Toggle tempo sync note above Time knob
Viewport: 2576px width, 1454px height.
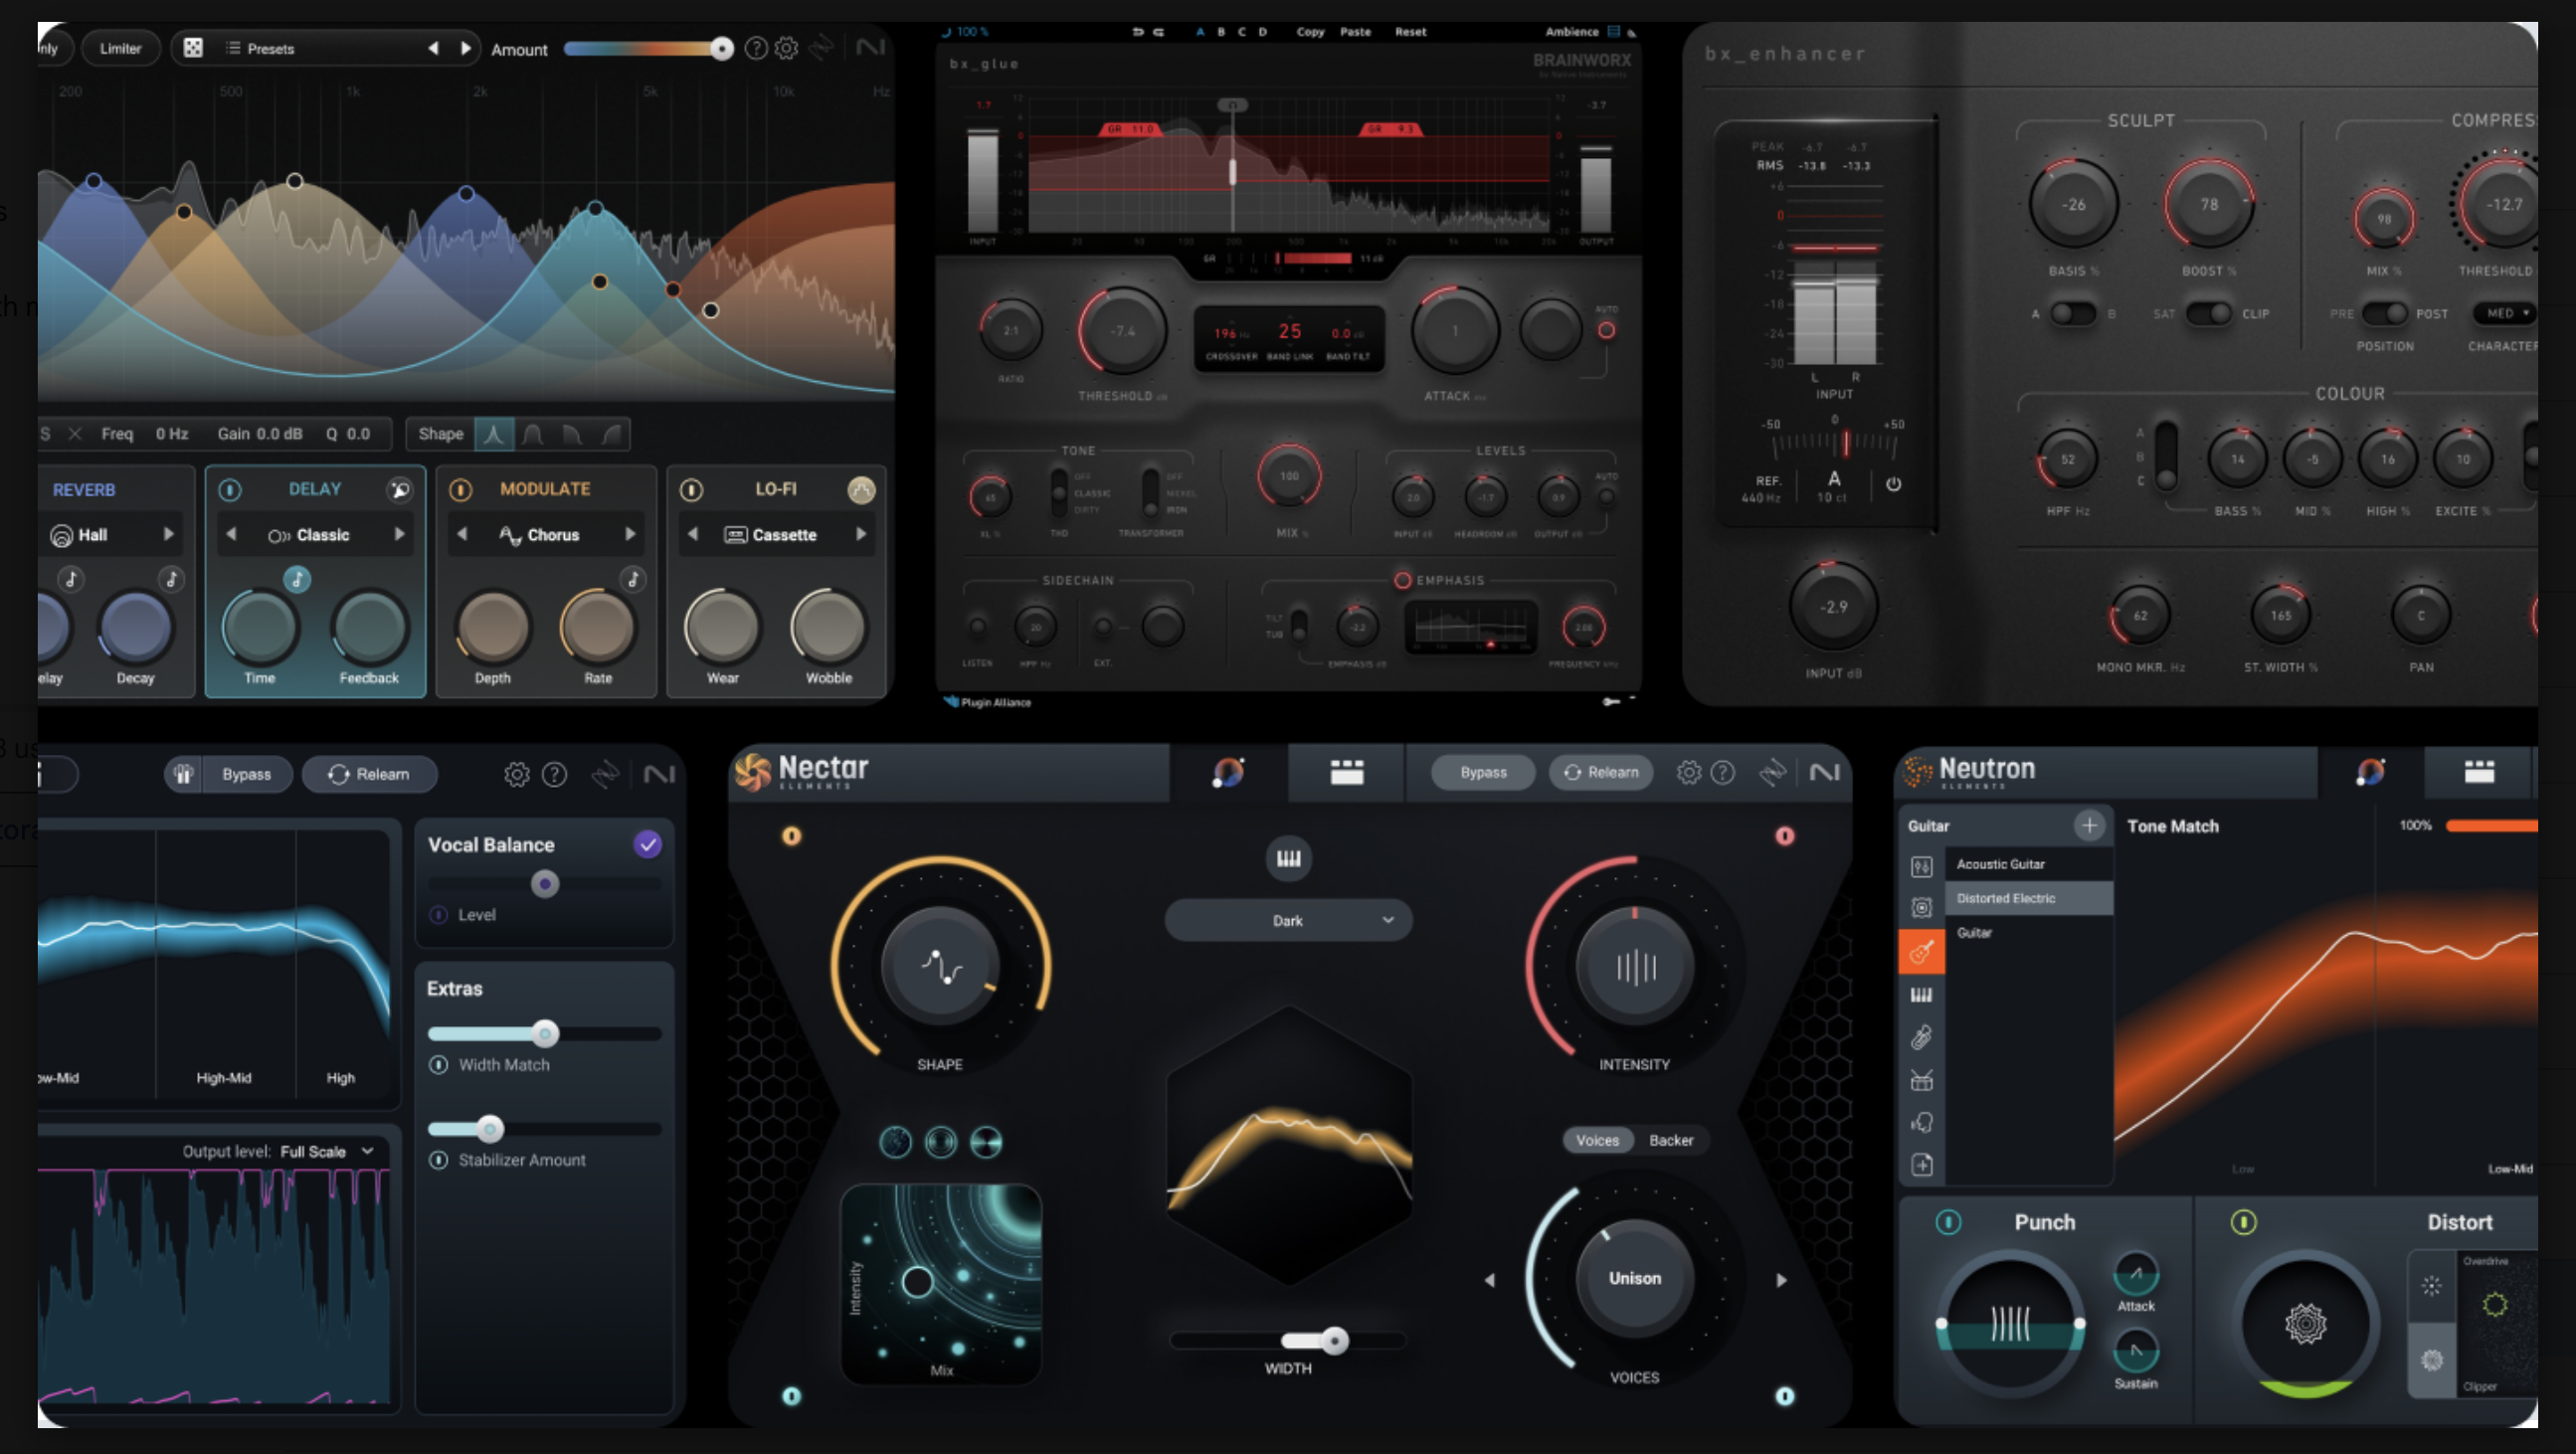point(297,578)
